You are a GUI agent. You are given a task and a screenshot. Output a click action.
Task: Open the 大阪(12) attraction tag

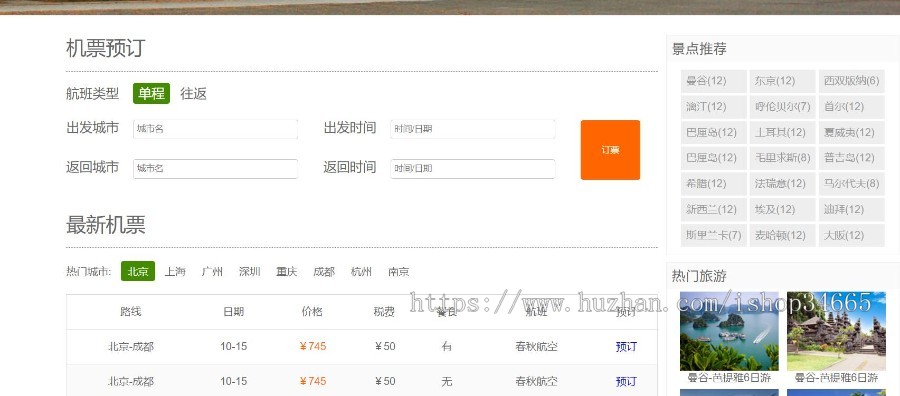point(851,235)
